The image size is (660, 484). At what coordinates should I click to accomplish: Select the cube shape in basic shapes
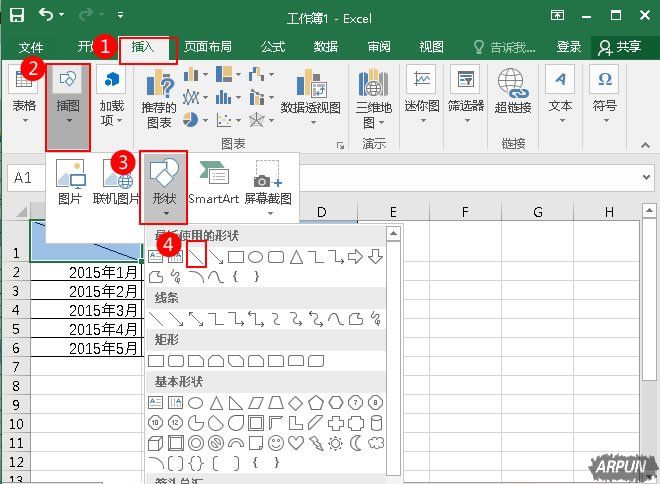tap(156, 443)
